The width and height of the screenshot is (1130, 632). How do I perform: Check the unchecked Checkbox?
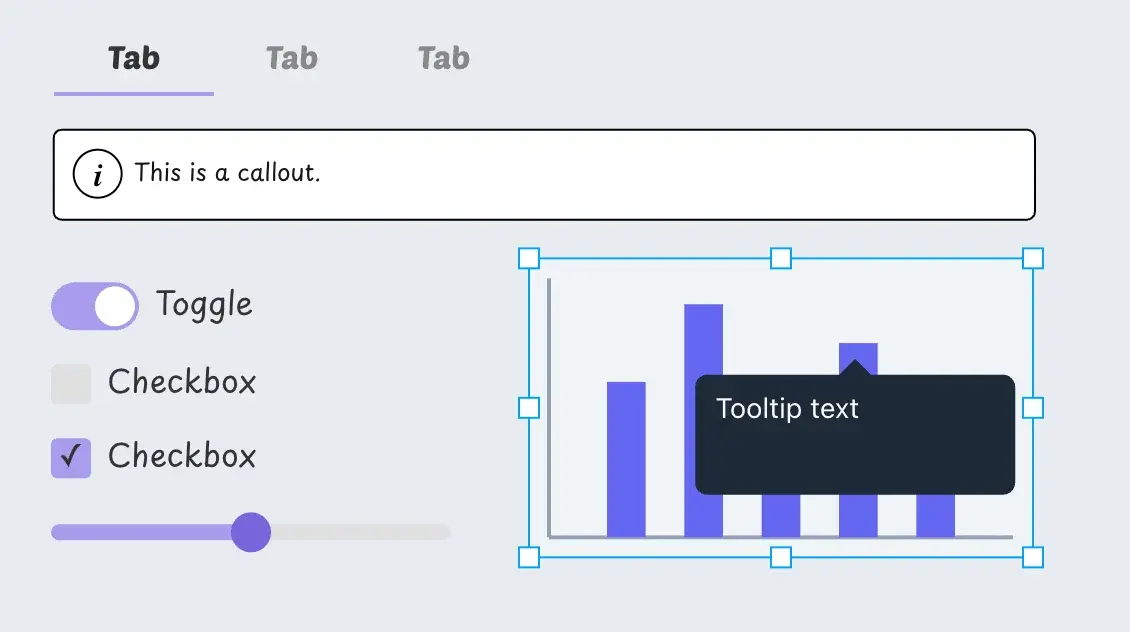(x=70, y=383)
